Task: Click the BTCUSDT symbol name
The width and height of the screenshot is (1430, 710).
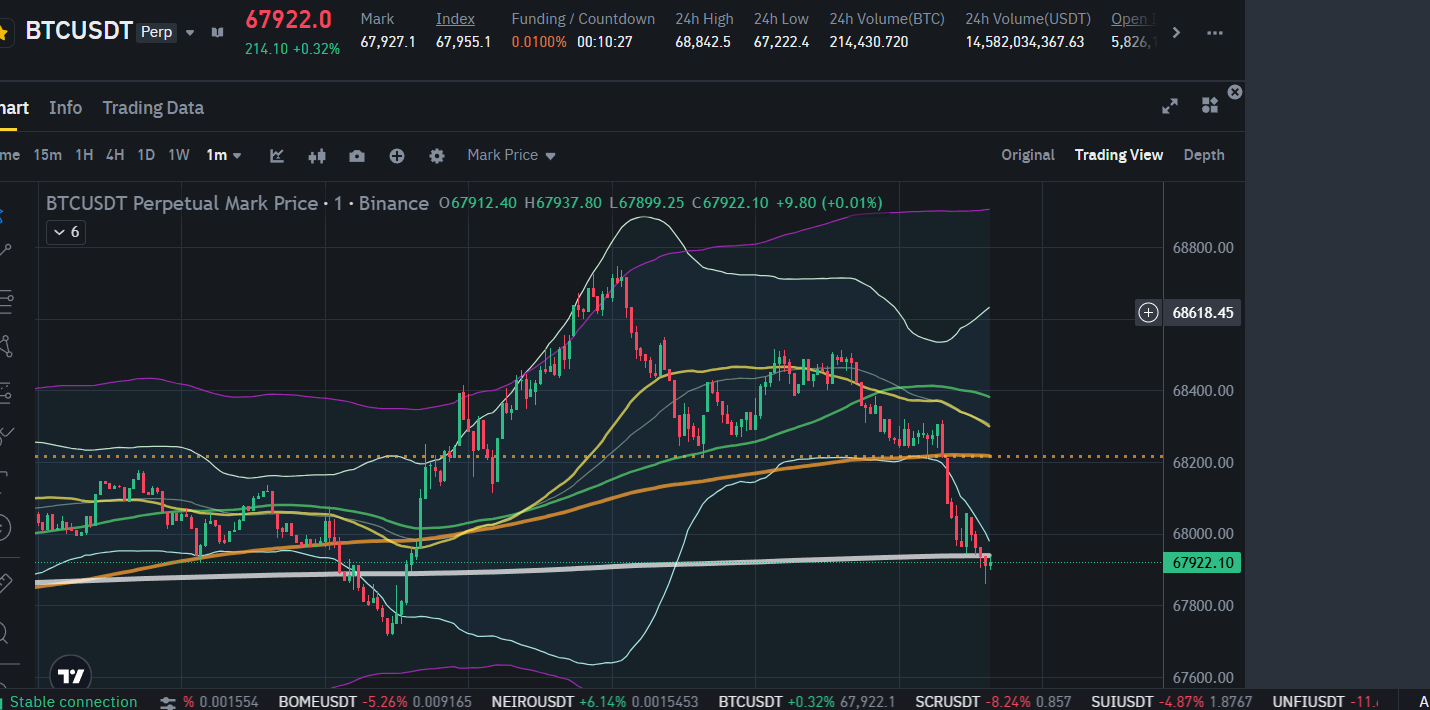Action: point(79,31)
